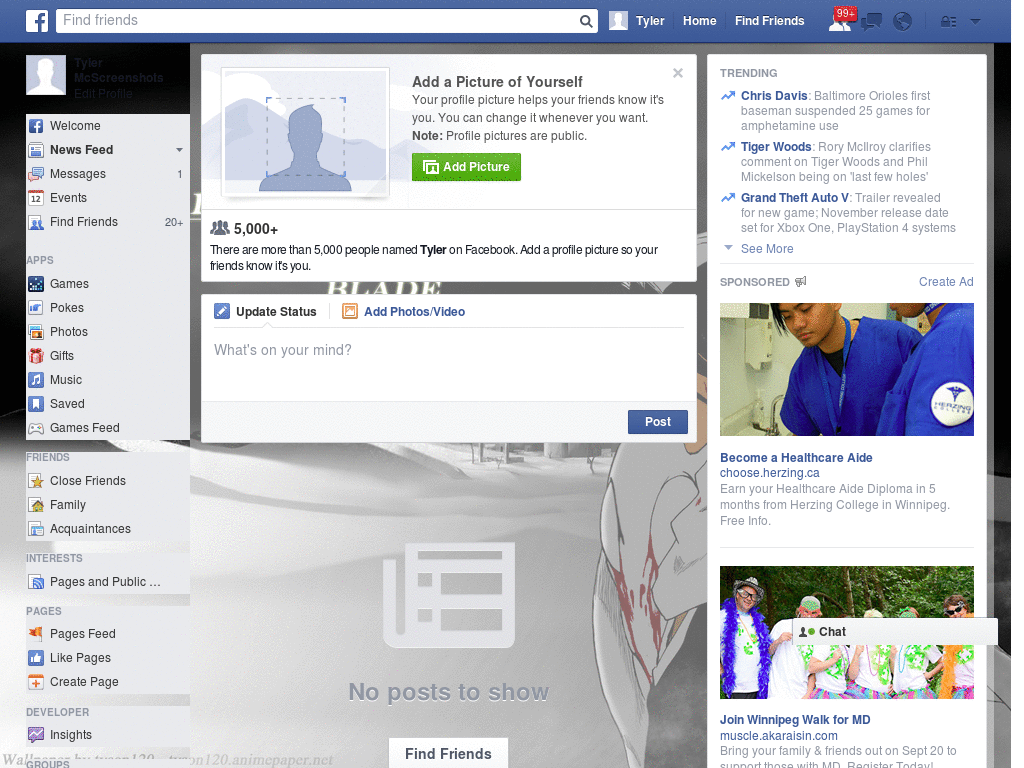This screenshot has width=1024, height=768.
Task: Click the Insights chart icon
Action: [36, 735]
